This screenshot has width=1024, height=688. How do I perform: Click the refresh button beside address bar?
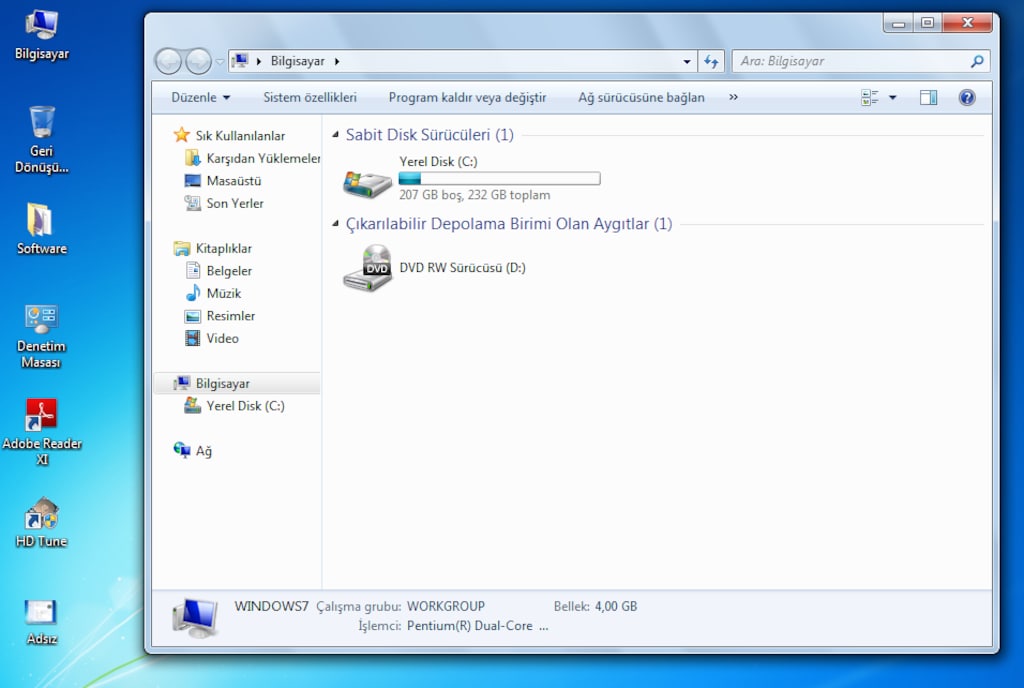click(711, 61)
